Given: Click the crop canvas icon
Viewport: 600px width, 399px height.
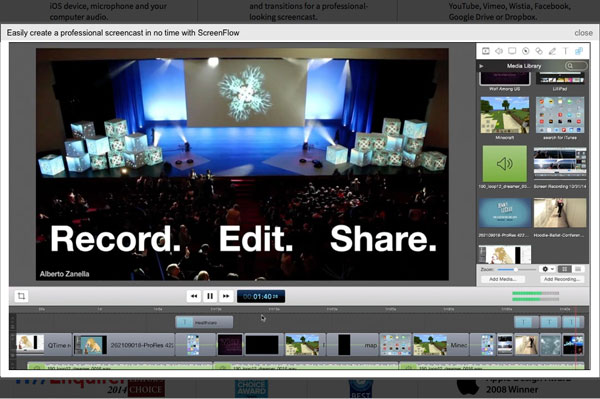Looking at the screenshot, I should coord(21,296).
